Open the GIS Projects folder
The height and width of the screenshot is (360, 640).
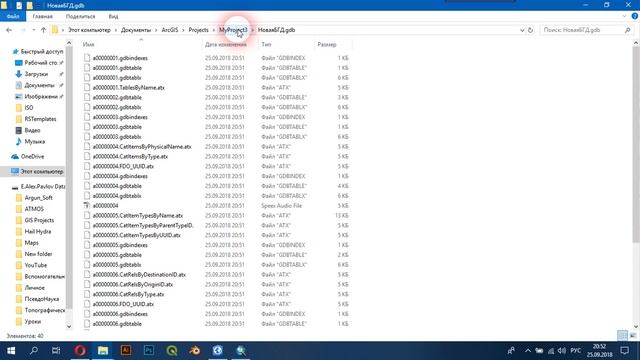tap(35, 220)
